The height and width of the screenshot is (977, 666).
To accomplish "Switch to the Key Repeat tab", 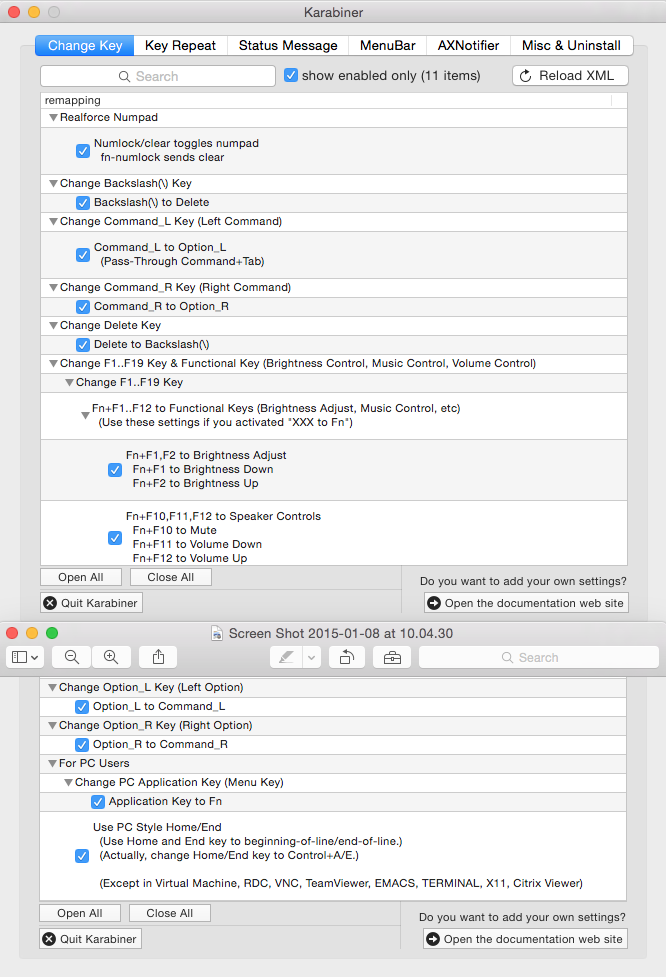I will 180,45.
